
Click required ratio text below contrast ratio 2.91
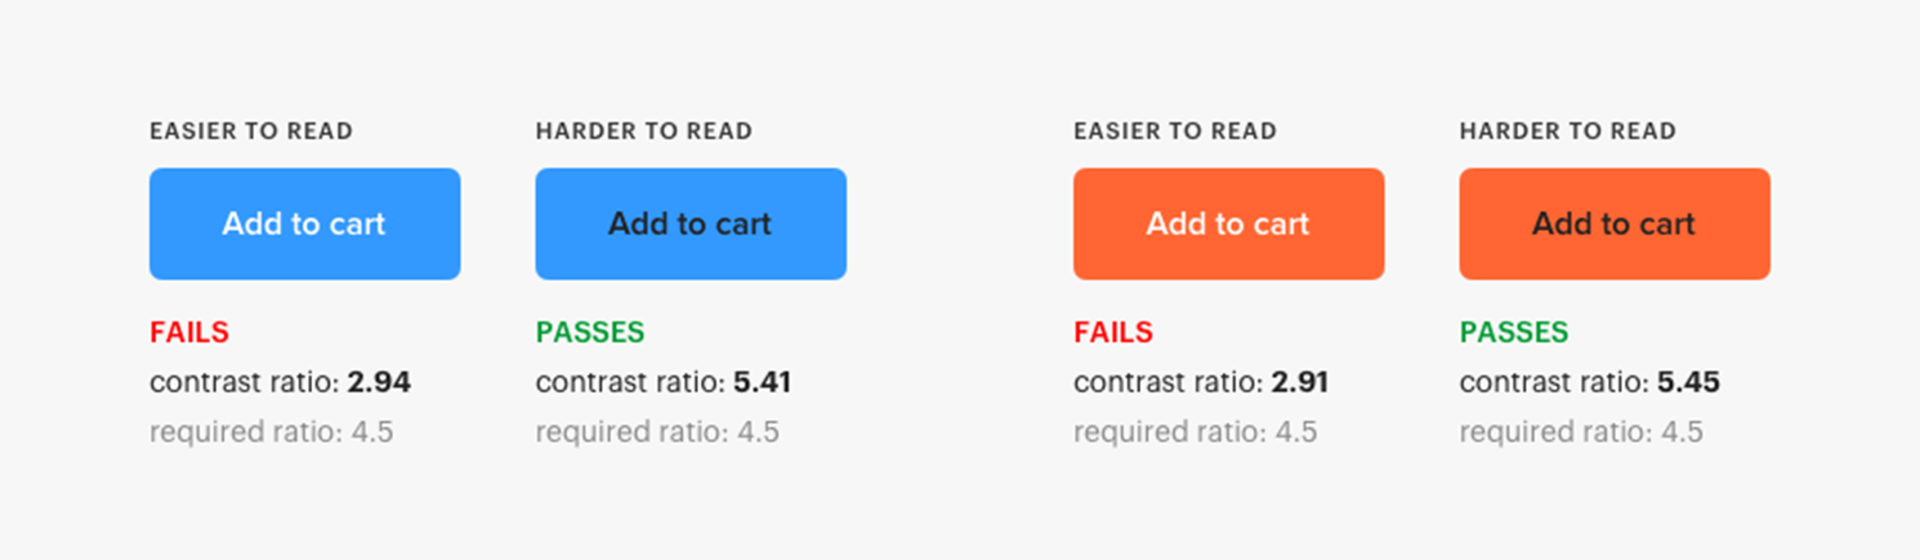(x=1195, y=432)
